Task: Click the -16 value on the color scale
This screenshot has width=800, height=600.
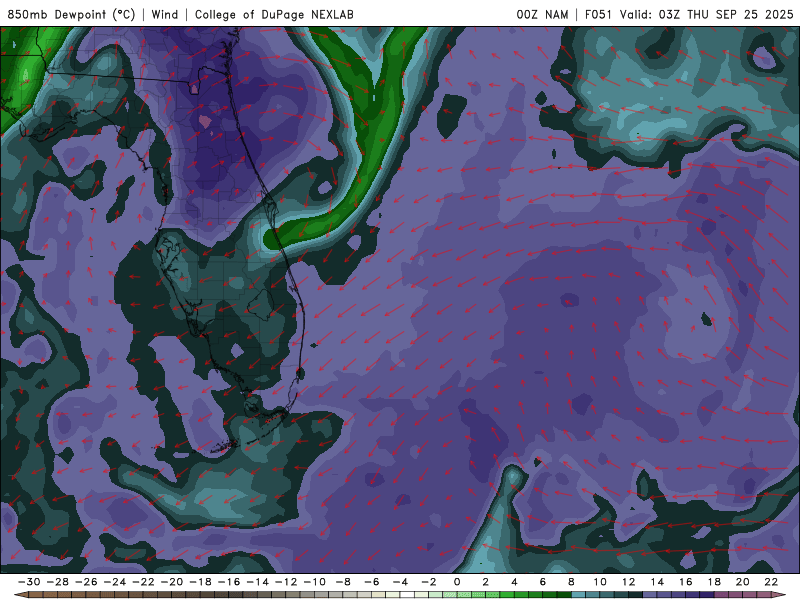Action: [229, 582]
